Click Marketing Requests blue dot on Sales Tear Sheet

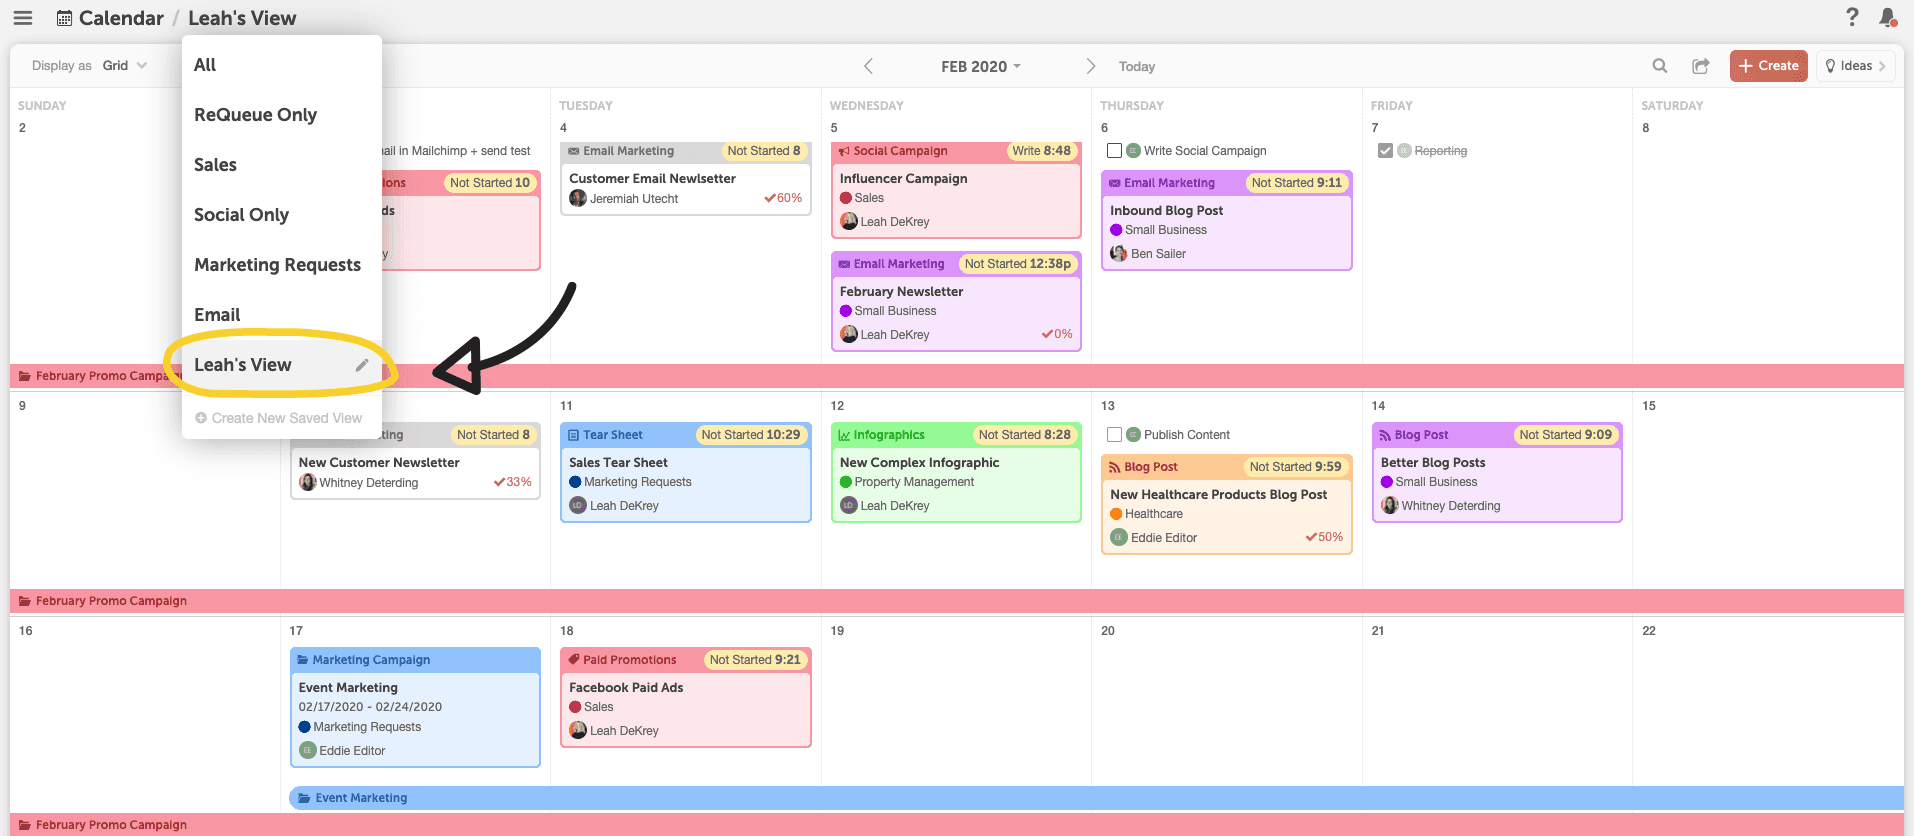(x=575, y=482)
